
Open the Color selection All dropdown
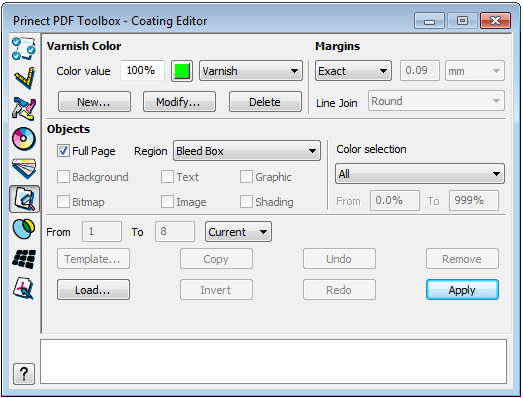point(420,173)
